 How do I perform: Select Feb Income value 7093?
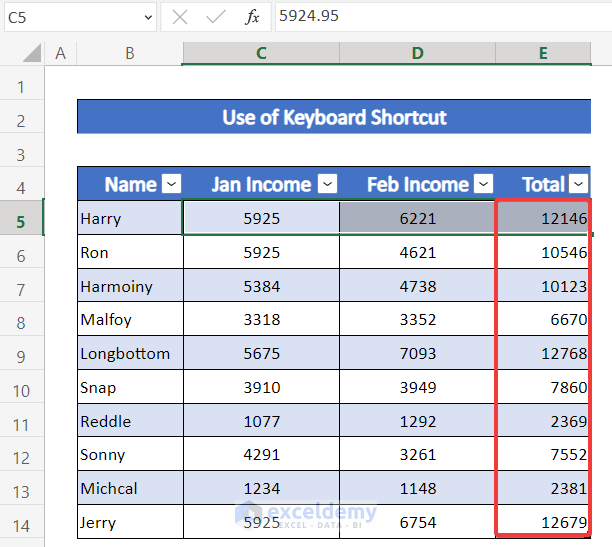point(417,354)
